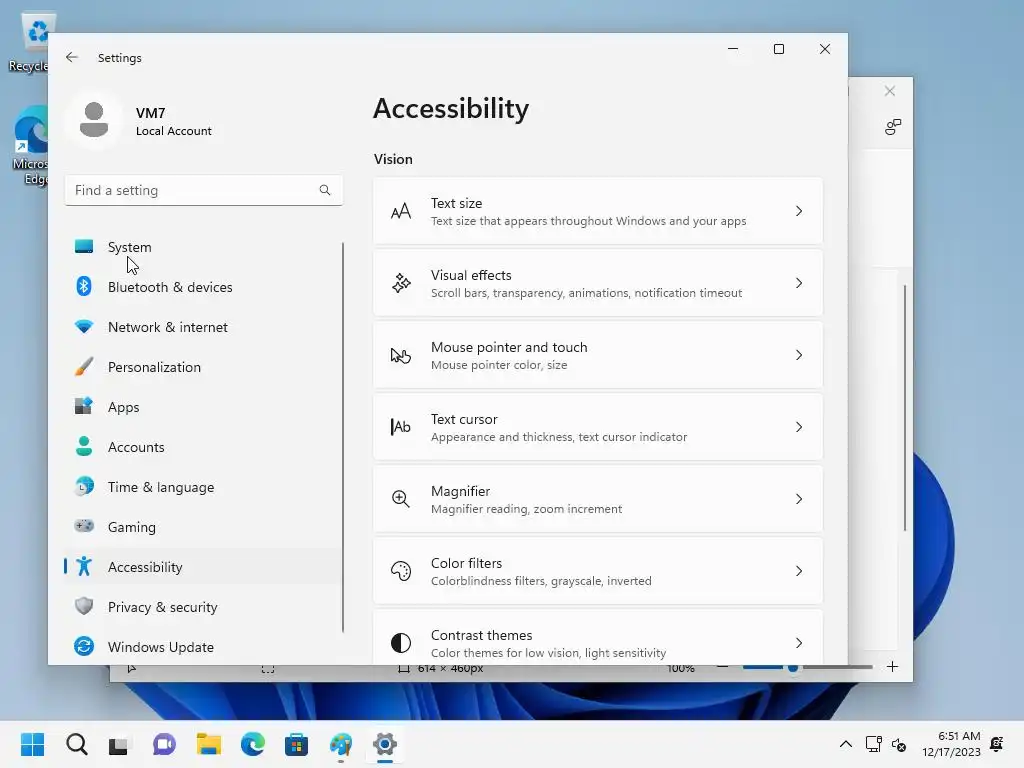Screen dimensions: 1024x768
Task: Click the zoom slider in background window
Action: (x=808, y=667)
